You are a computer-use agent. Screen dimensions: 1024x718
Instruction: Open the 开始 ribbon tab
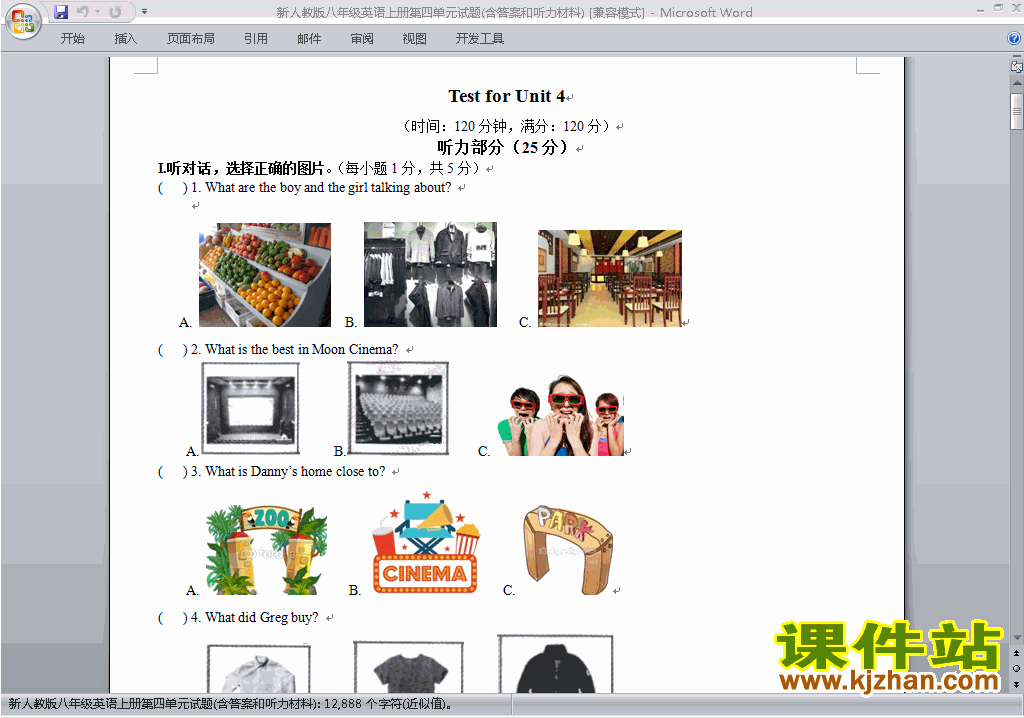click(x=72, y=39)
